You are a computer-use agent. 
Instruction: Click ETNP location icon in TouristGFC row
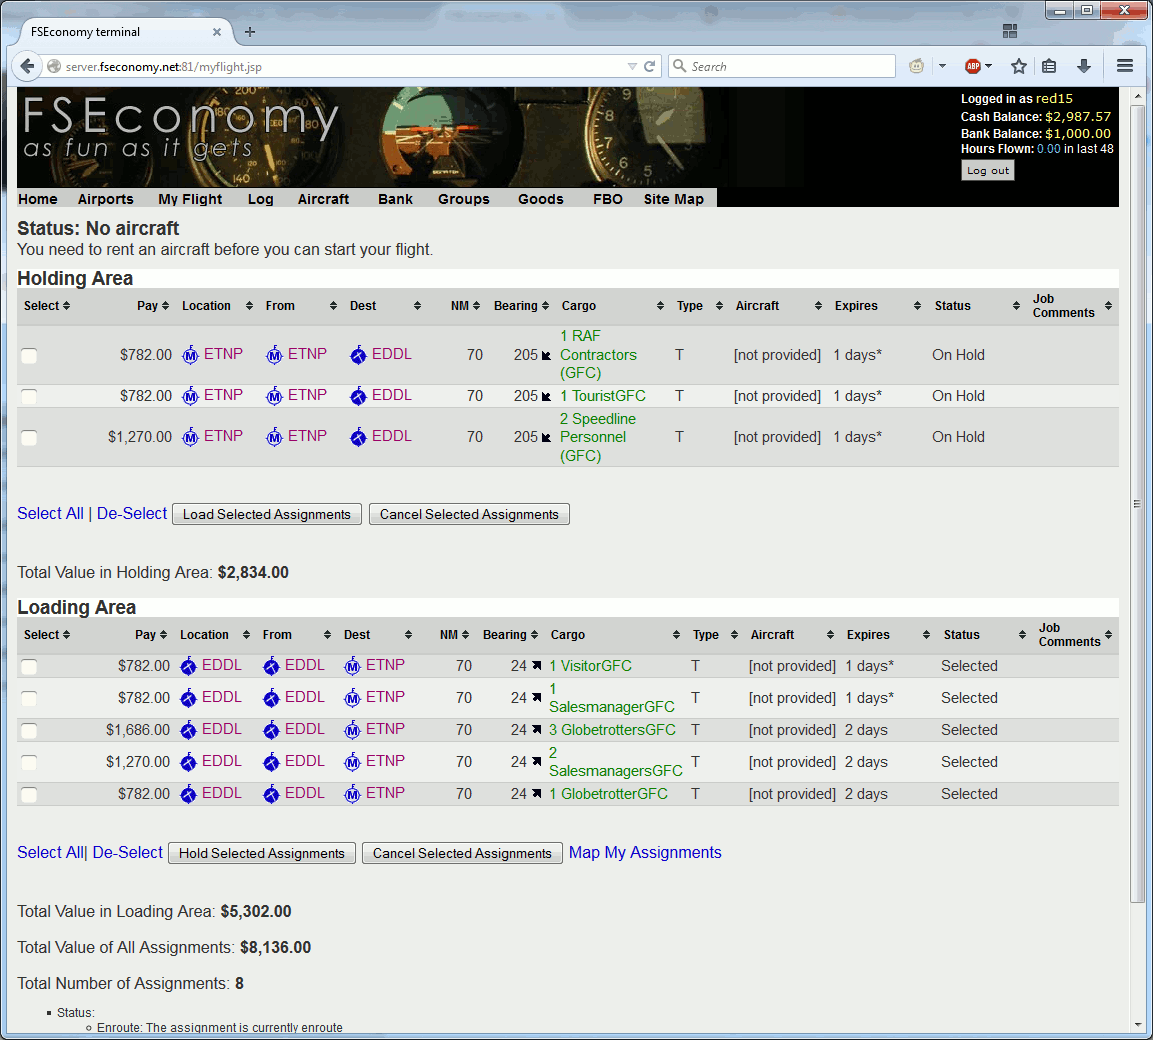click(x=190, y=396)
